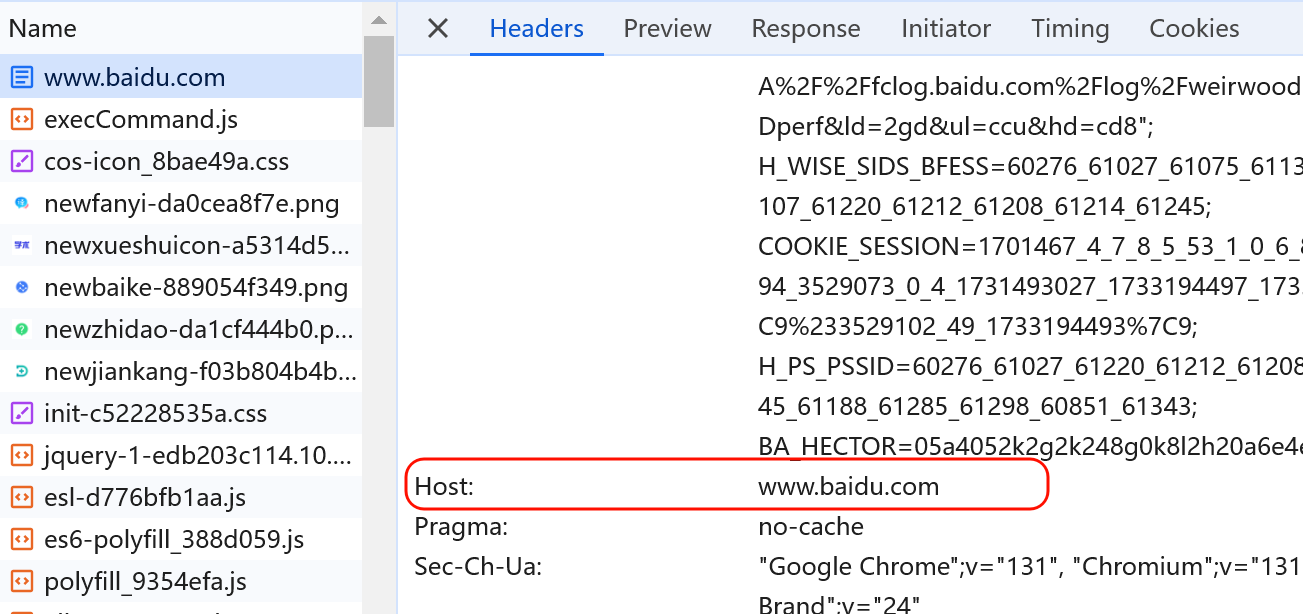Select the jquery-1-edb203c114.10 request row
This screenshot has width=1303, height=614.
pyautogui.click(x=197, y=456)
